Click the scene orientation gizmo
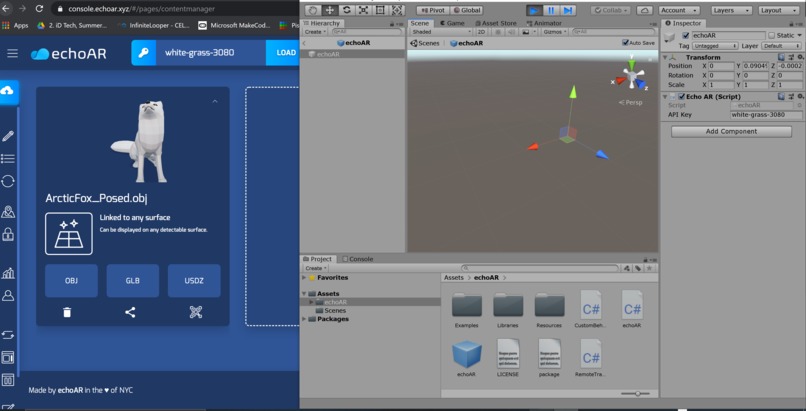The height and width of the screenshot is (411, 806). click(632, 77)
